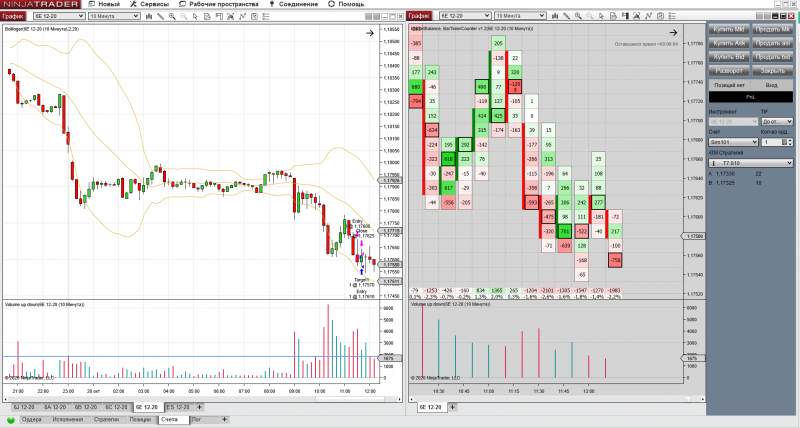Select drawing tools pencil in left chart
The image size is (800, 428).
[161, 16]
